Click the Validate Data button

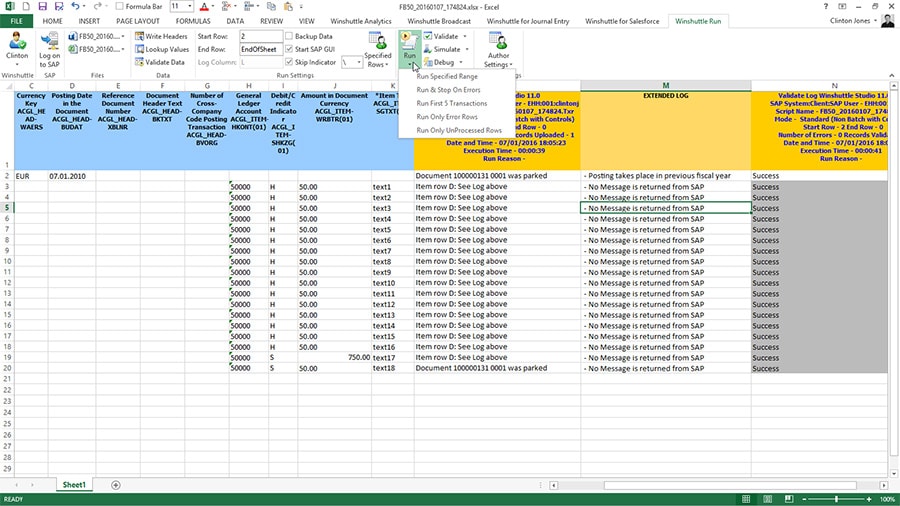click(x=160, y=62)
